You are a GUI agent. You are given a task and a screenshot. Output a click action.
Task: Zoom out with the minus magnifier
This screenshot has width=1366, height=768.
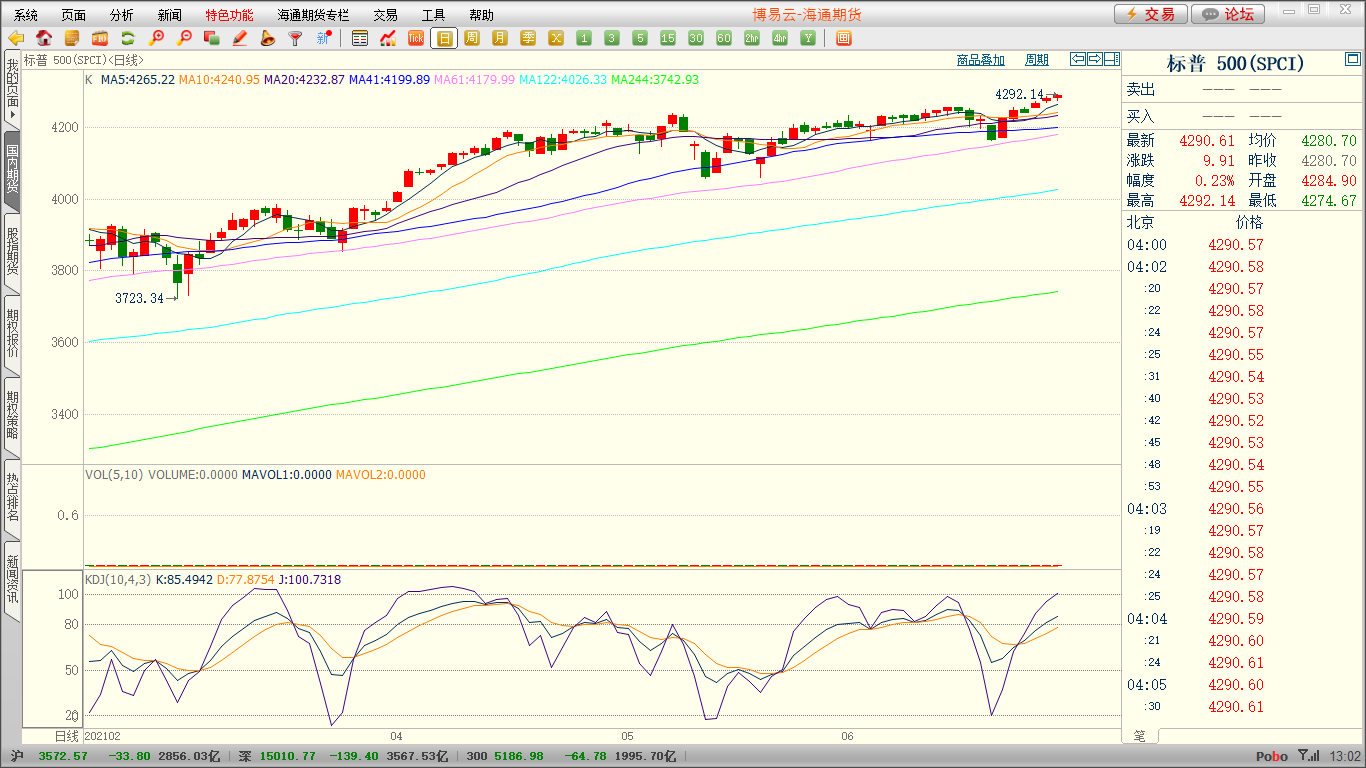coord(184,39)
